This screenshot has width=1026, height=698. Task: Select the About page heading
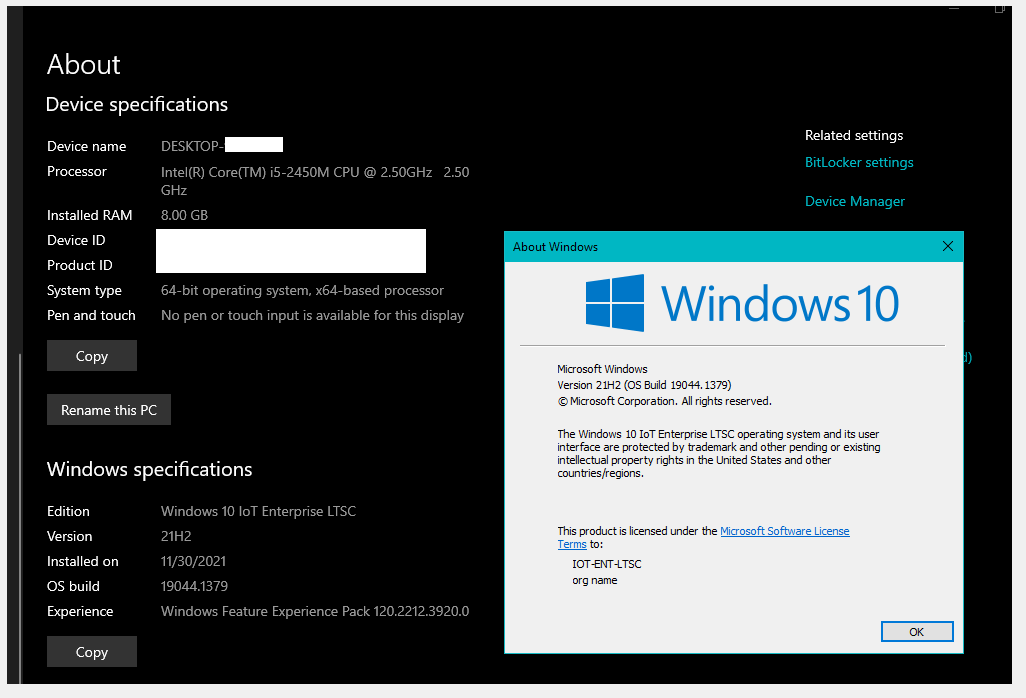[x=84, y=65]
